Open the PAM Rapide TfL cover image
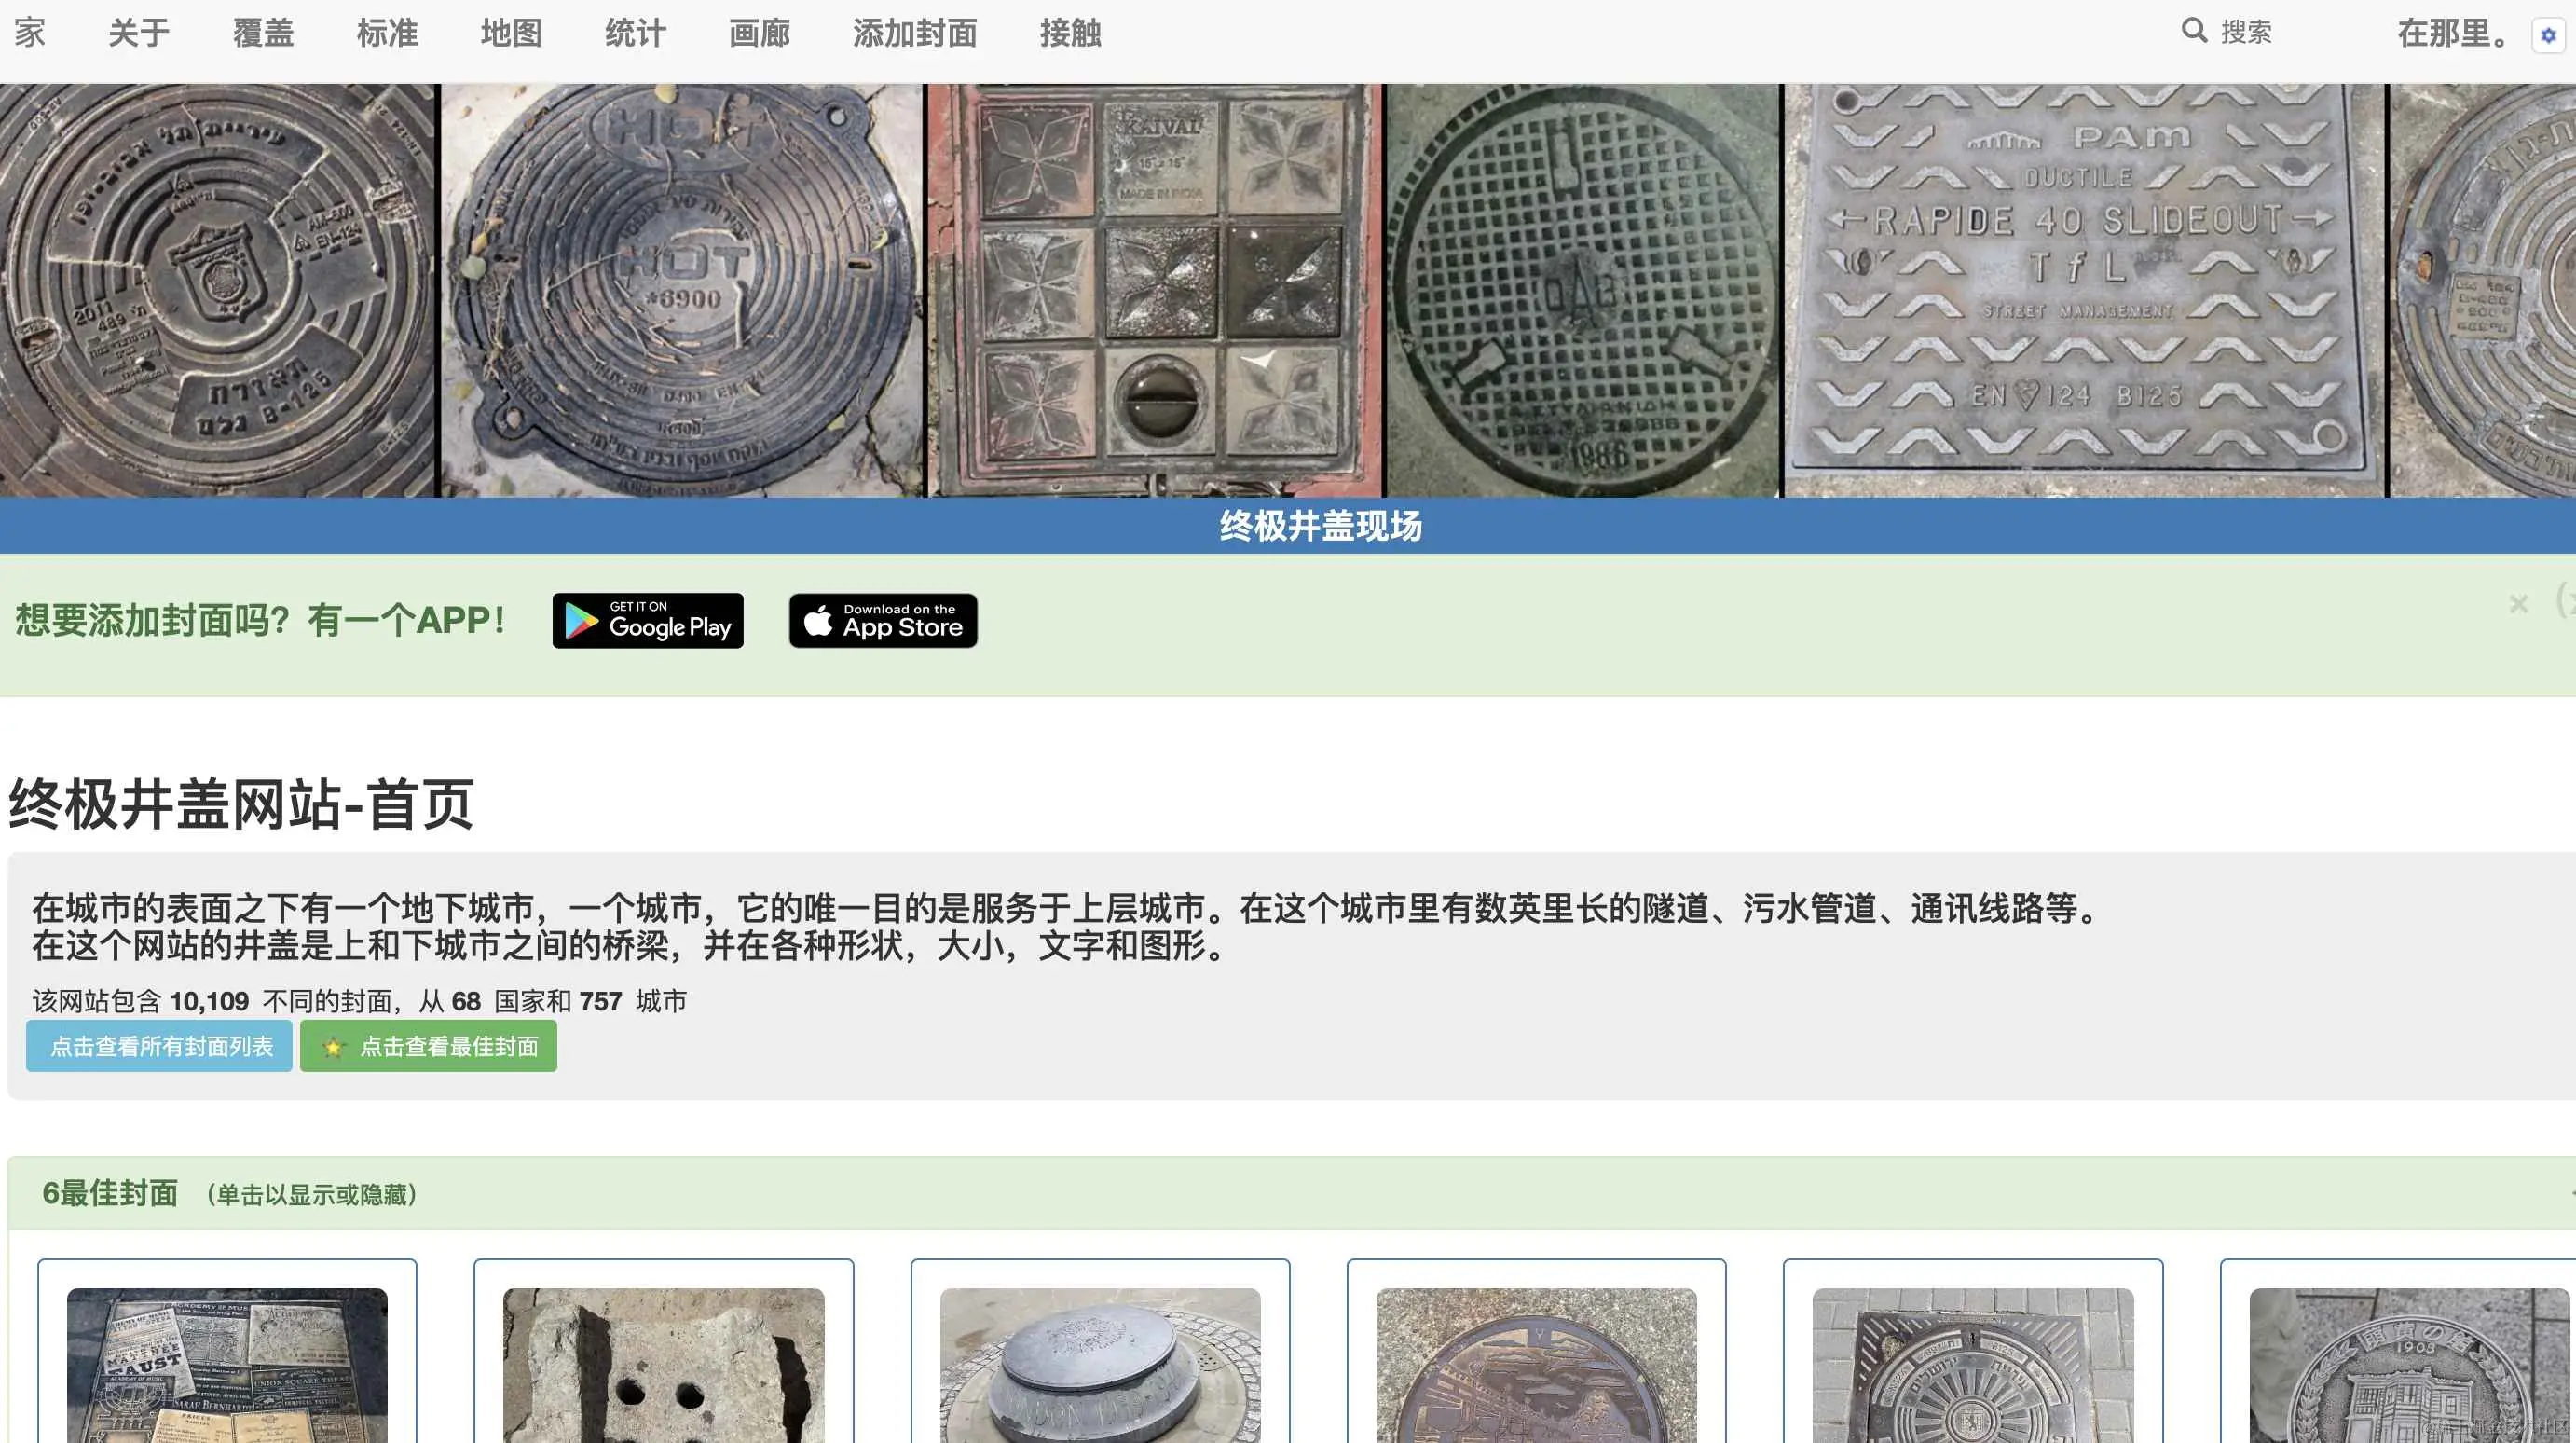The height and width of the screenshot is (1443, 2576). pyautogui.click(x=2083, y=290)
